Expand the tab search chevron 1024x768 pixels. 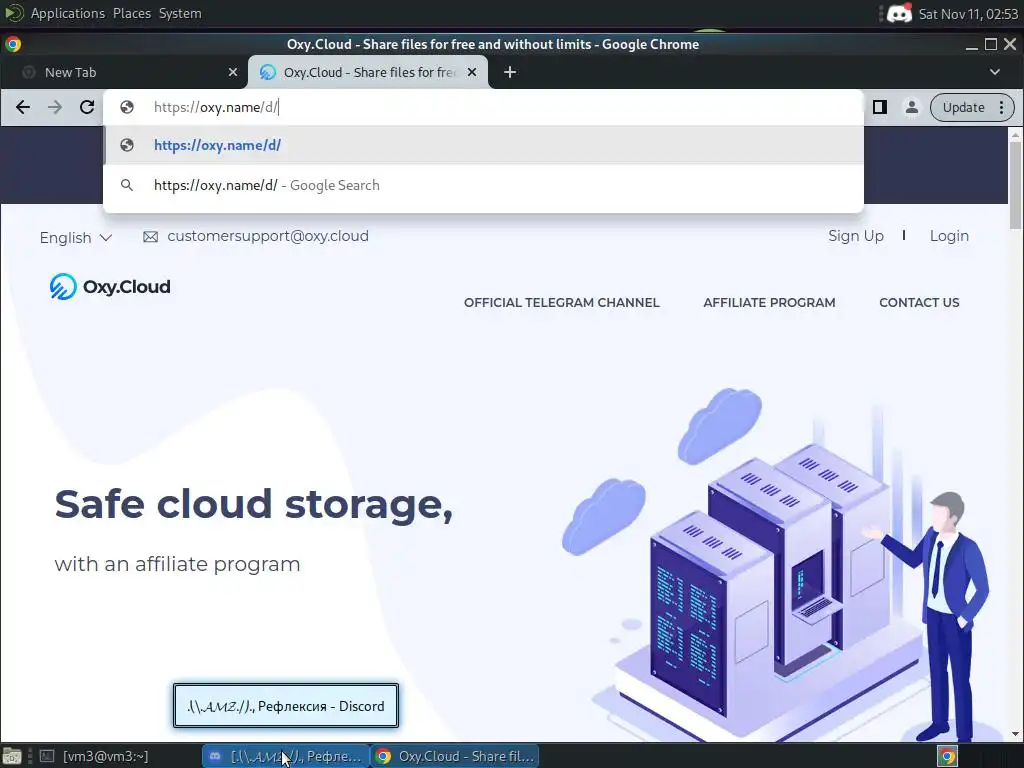995,72
